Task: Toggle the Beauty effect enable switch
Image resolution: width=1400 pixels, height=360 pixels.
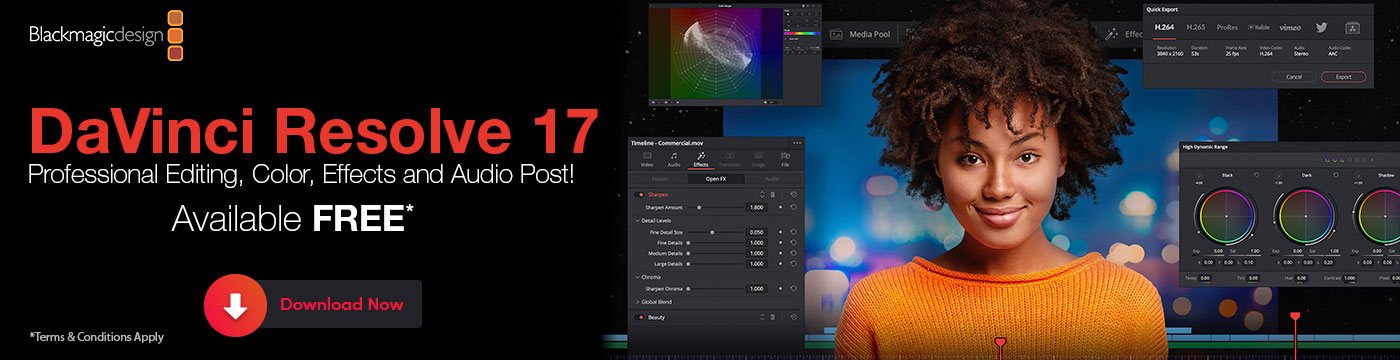Action: tap(639, 317)
